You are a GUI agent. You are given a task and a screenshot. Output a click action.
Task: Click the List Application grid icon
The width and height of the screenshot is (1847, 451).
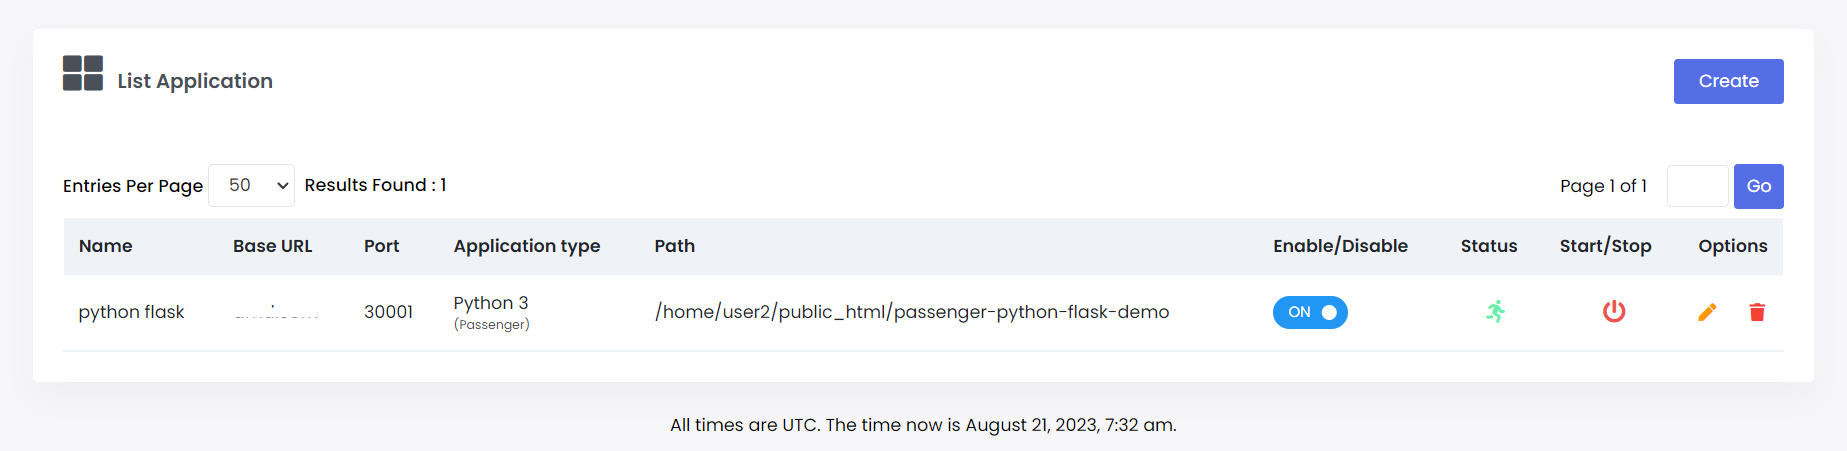coord(83,73)
